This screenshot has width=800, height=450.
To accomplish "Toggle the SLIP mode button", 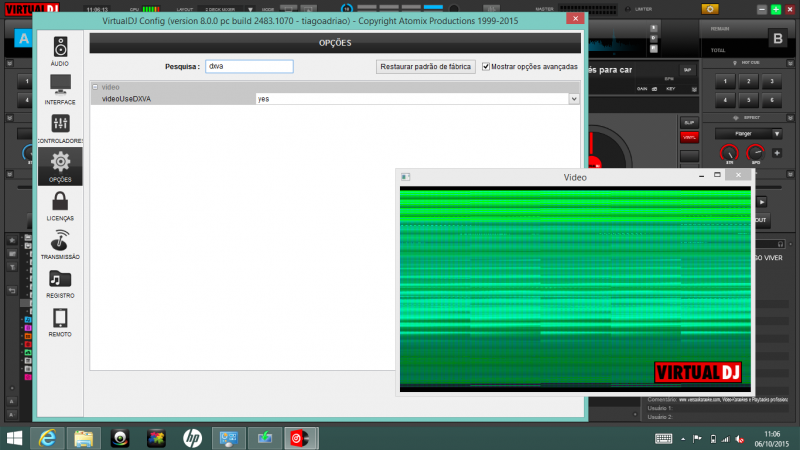I will (689, 122).
